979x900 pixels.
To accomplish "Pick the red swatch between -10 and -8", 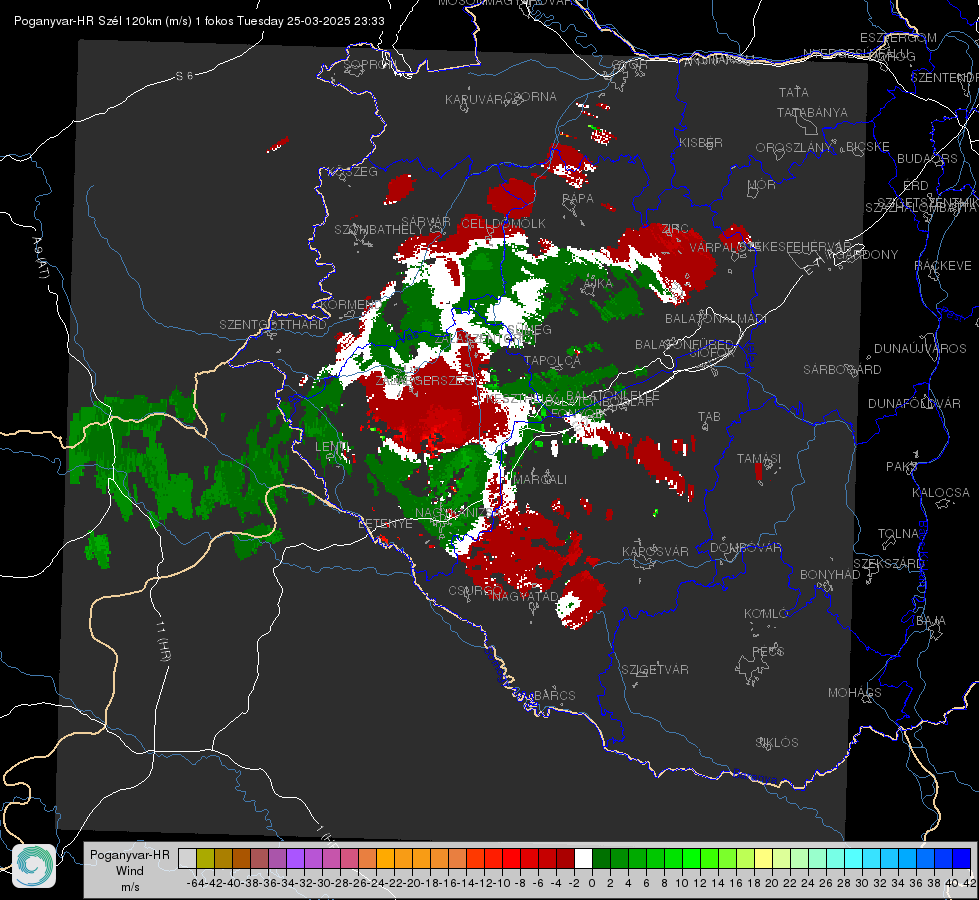I will tap(511, 858).
